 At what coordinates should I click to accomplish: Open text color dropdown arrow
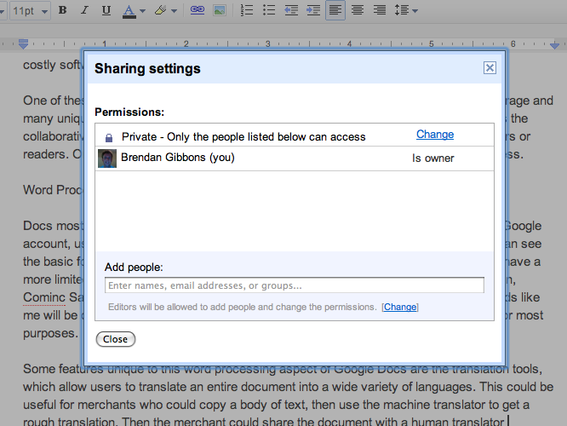point(142,11)
